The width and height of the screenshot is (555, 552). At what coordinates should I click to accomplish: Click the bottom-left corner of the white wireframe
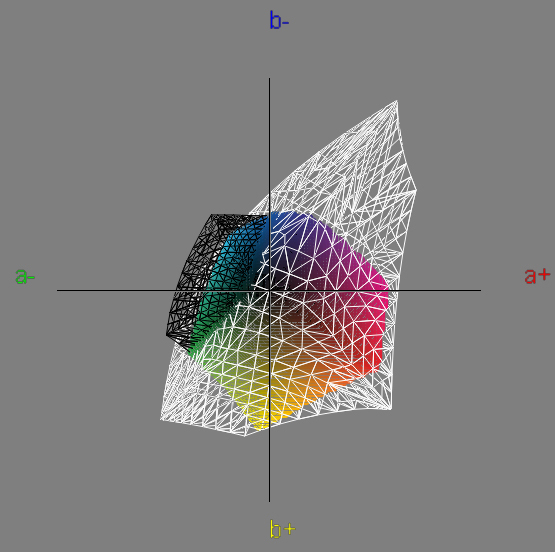pyautogui.click(x=161, y=420)
